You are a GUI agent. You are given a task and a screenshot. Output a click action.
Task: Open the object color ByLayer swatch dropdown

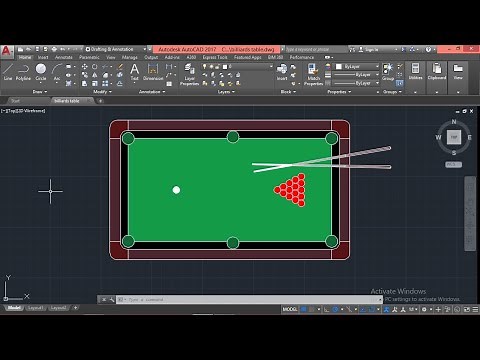pos(357,66)
